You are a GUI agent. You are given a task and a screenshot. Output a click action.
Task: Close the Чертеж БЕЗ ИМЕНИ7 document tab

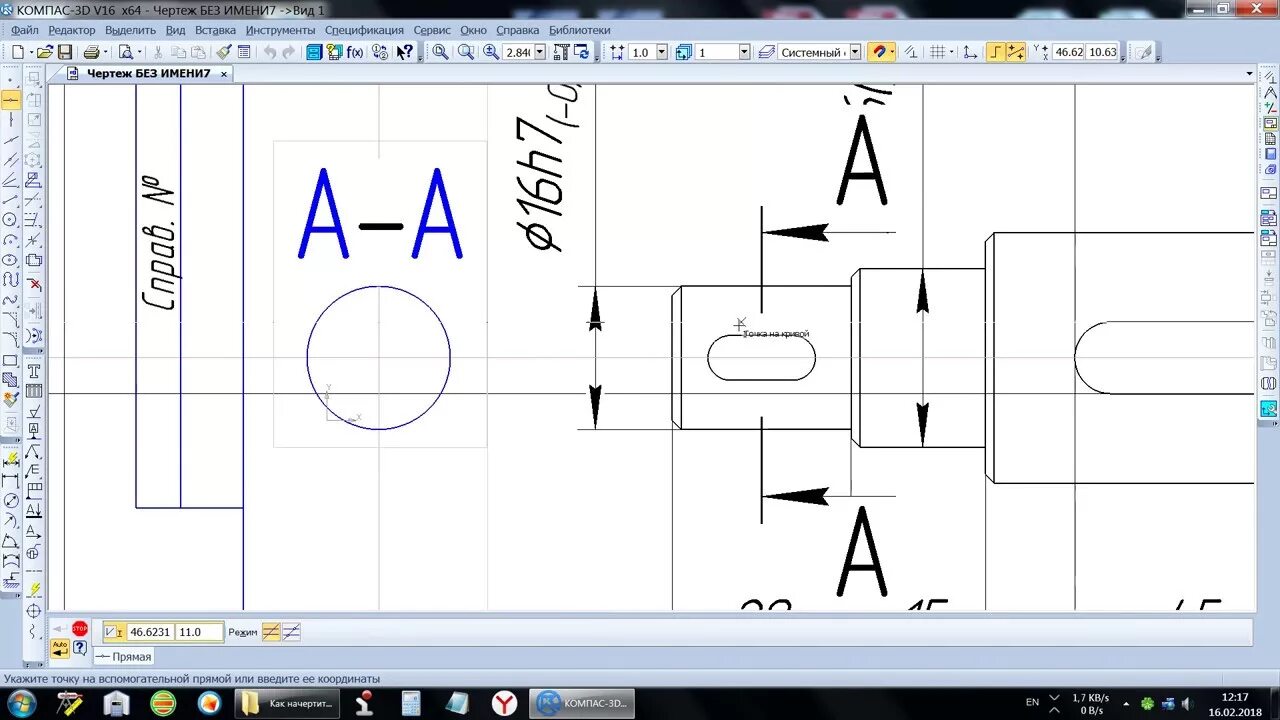pos(224,74)
